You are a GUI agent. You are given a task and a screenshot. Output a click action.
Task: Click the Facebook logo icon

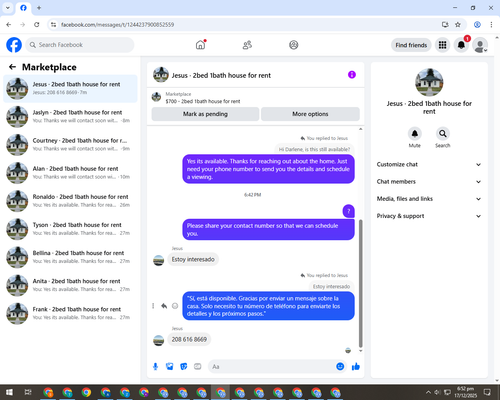(x=14, y=45)
